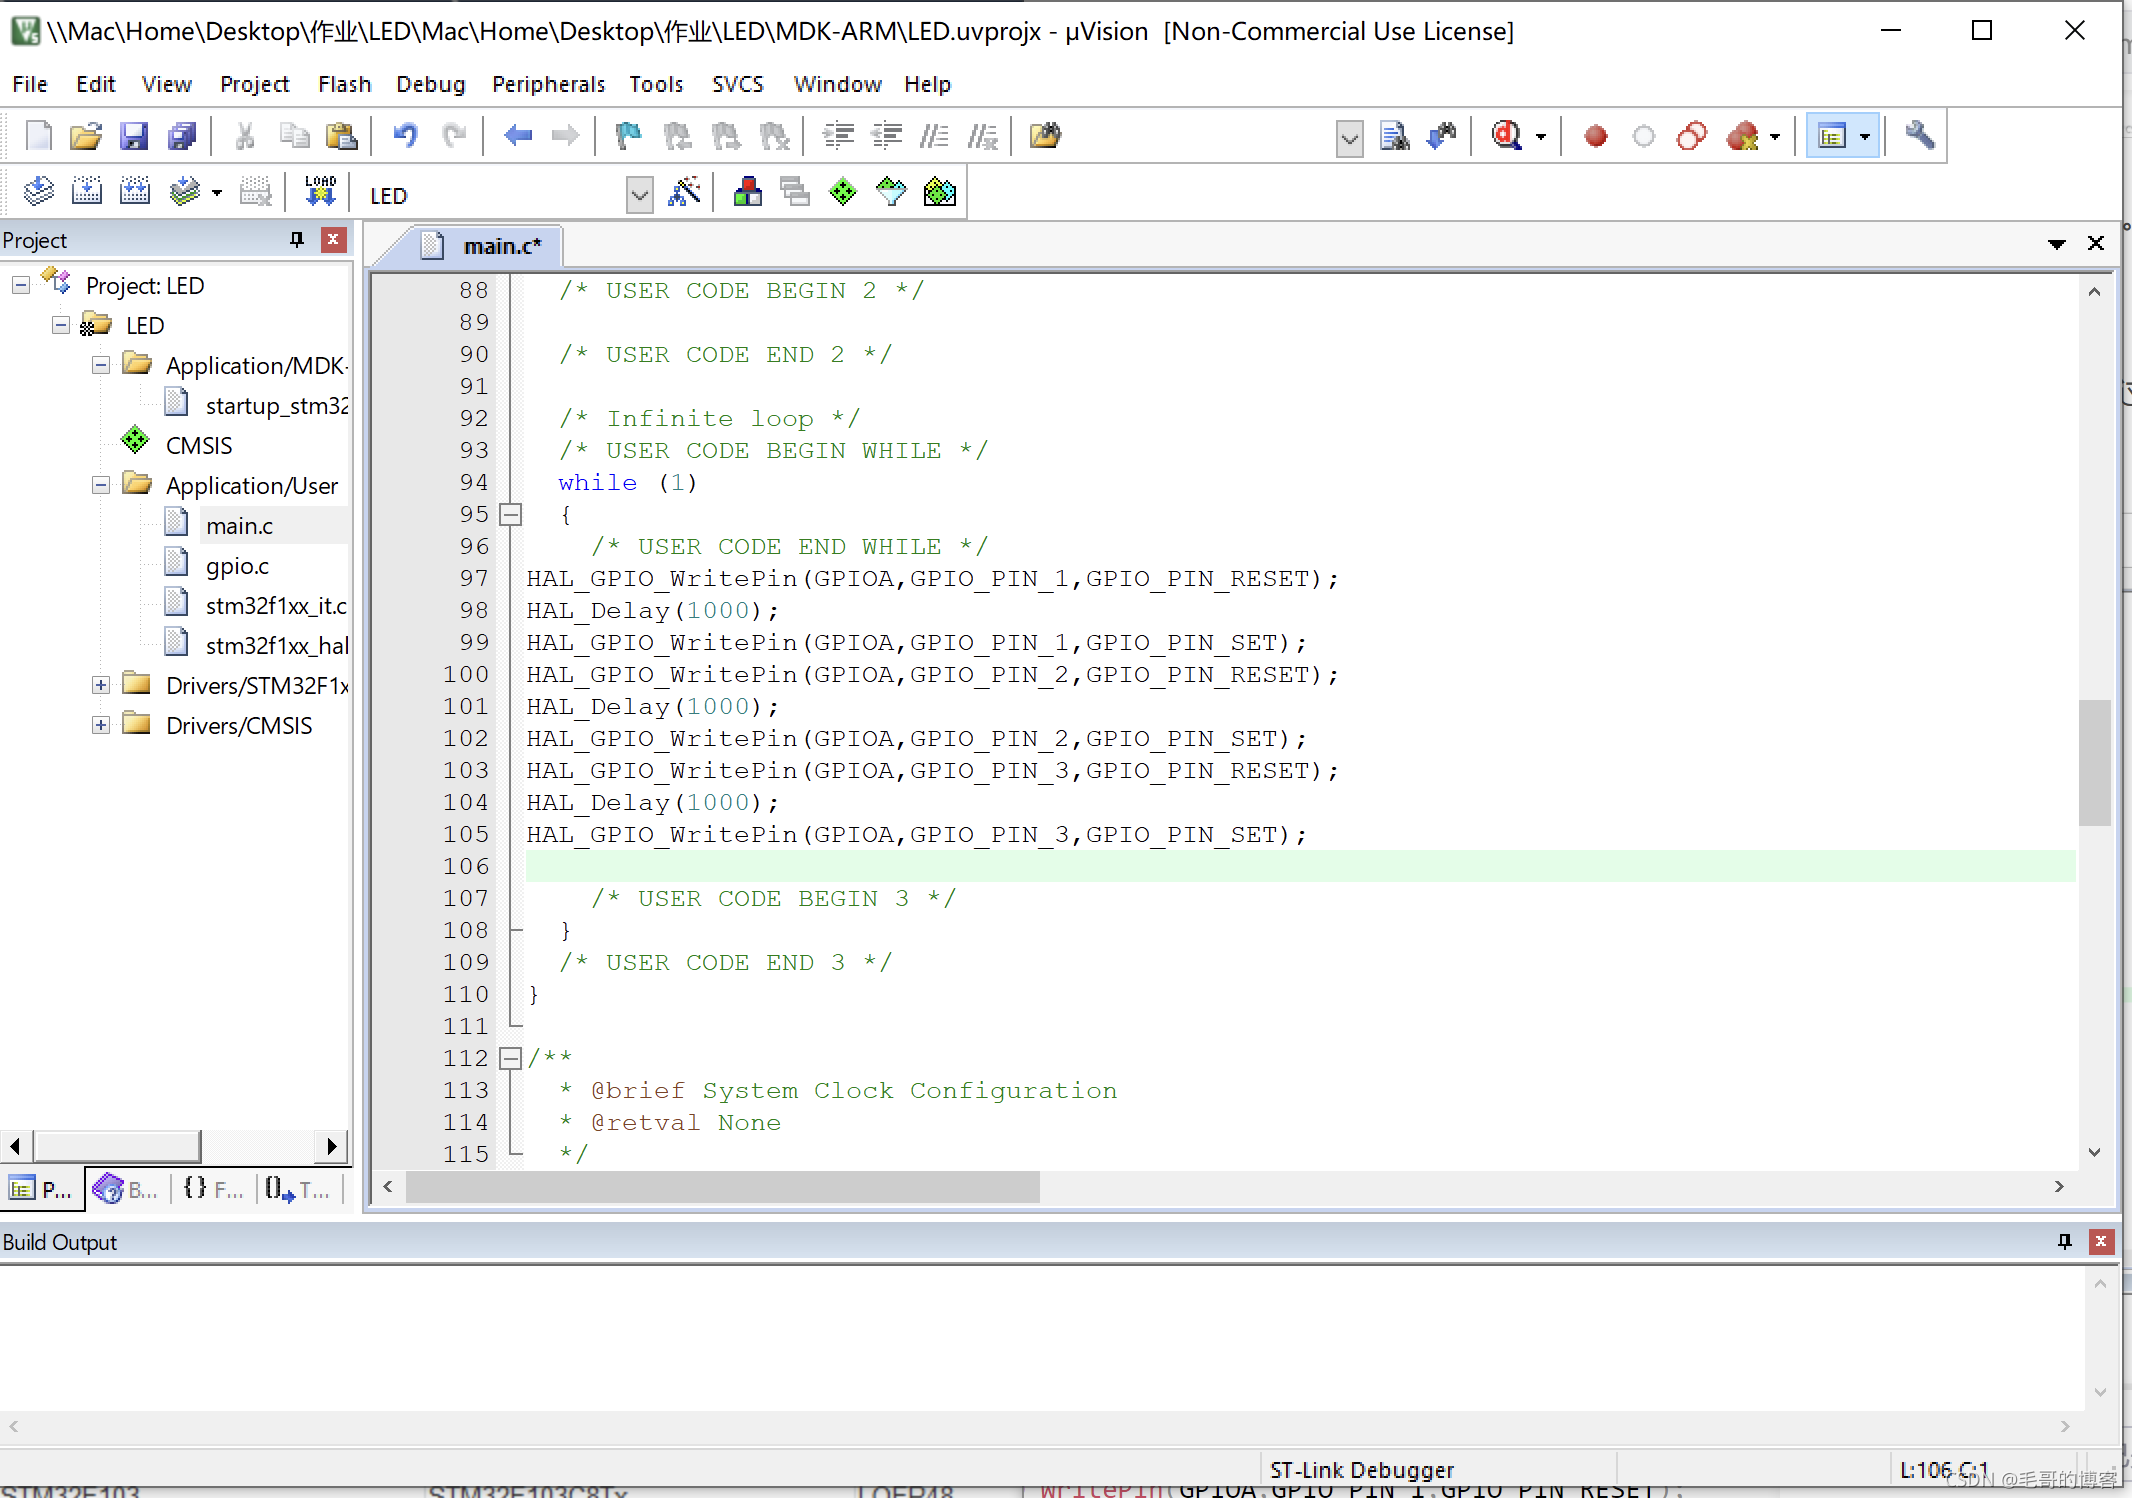This screenshot has height=1498, width=2132.
Task: Open the Peripherals menu
Action: tap(548, 84)
